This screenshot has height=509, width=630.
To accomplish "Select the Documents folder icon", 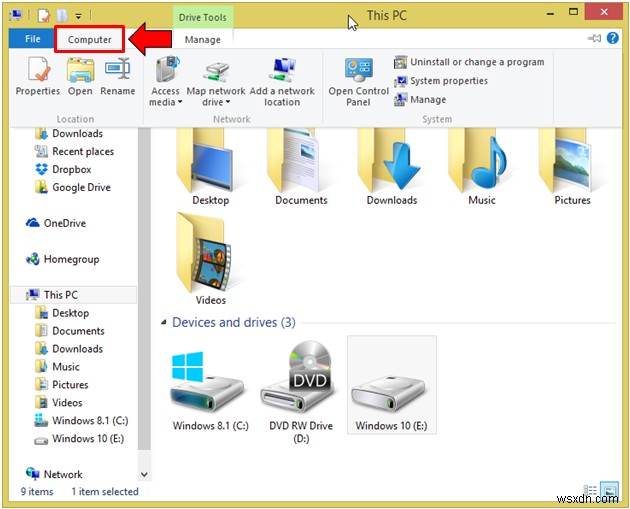I will tap(301, 167).
